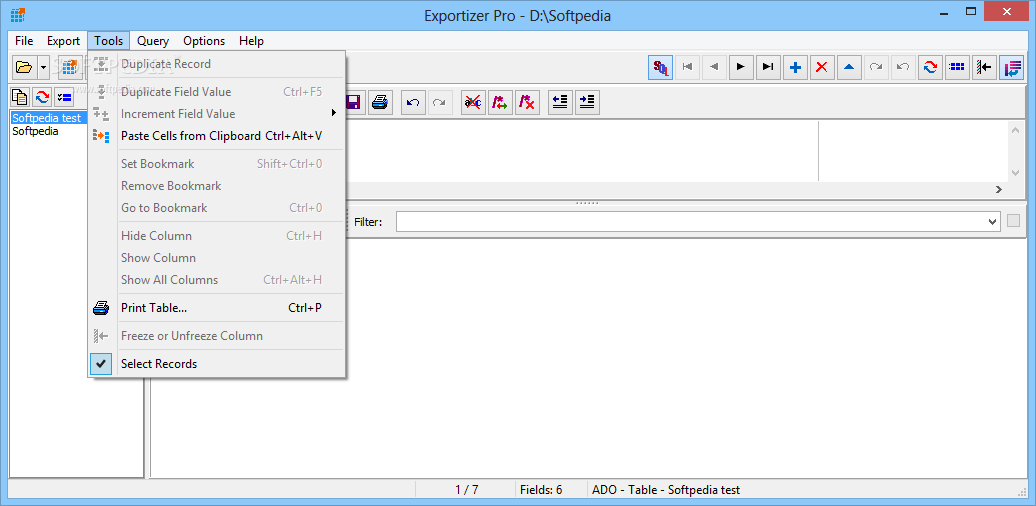Image resolution: width=1036 pixels, height=506 pixels.
Task: Go to next record arrow
Action: point(741,67)
